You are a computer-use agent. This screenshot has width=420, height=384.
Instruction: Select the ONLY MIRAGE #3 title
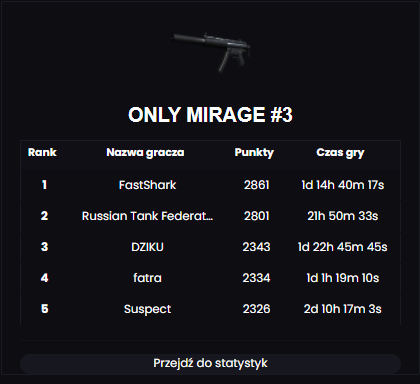(210, 115)
